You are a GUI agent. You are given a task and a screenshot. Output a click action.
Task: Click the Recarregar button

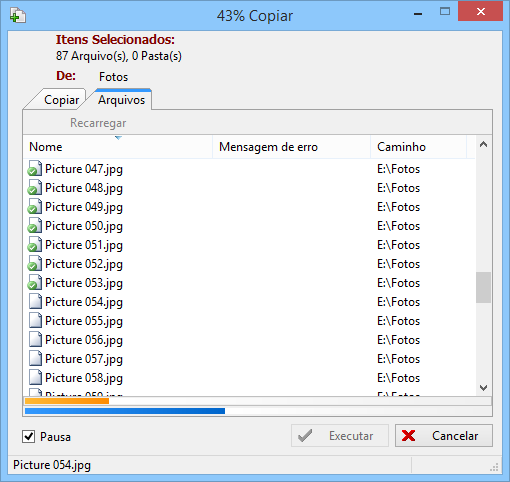click(98, 123)
